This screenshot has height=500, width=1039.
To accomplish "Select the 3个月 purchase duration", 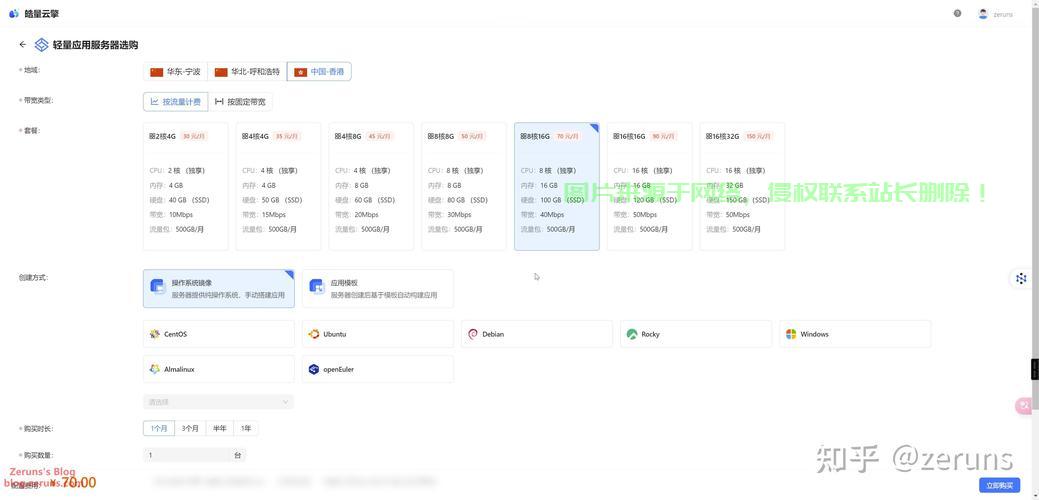I will point(190,428).
